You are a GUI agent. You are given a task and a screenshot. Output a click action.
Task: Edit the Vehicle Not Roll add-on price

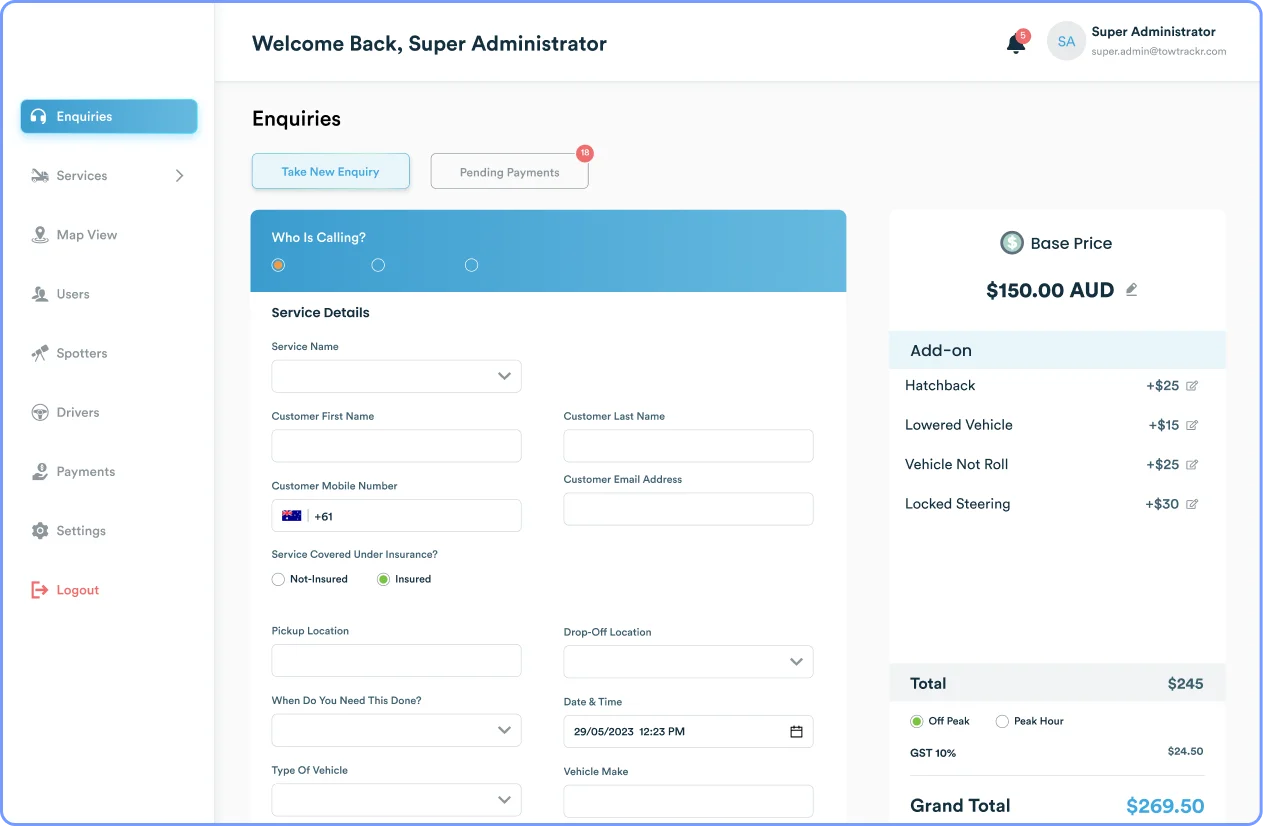point(1192,465)
